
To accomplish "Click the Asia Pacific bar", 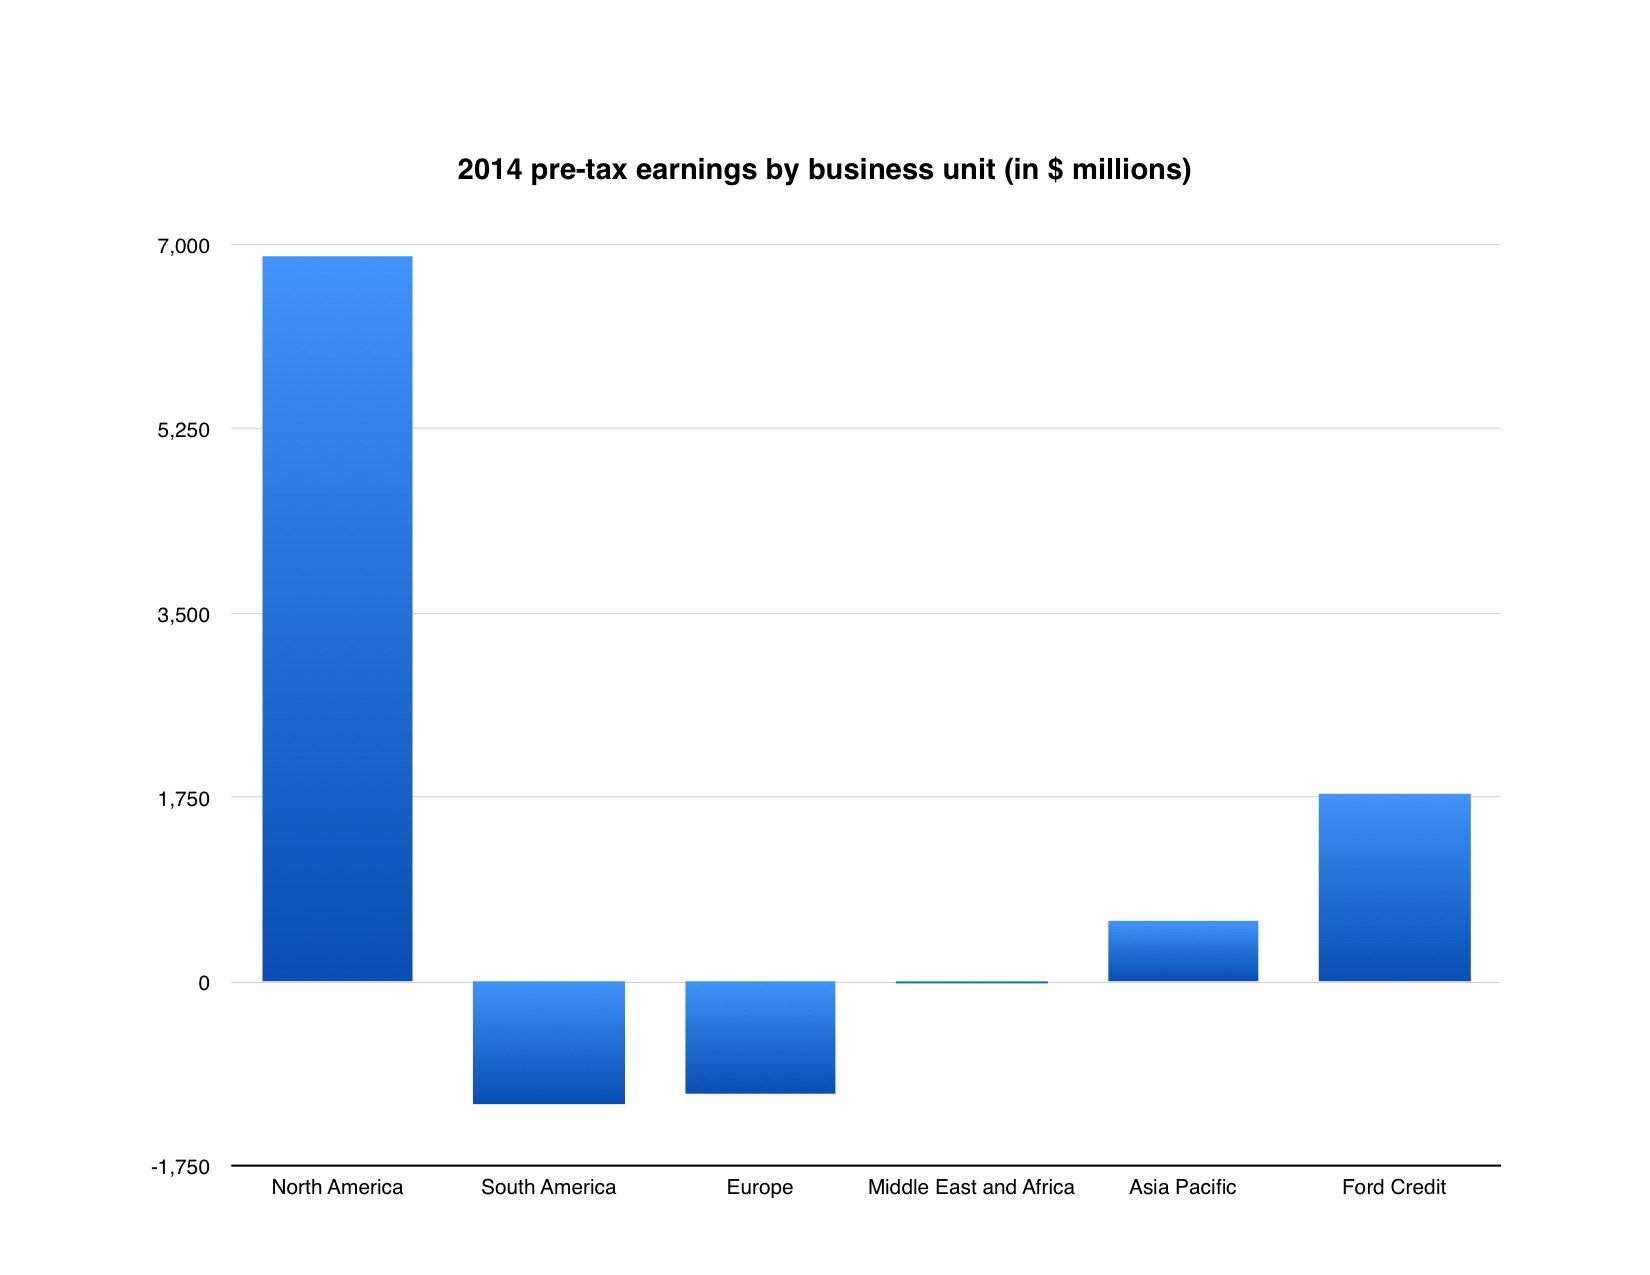I will 1183,950.
